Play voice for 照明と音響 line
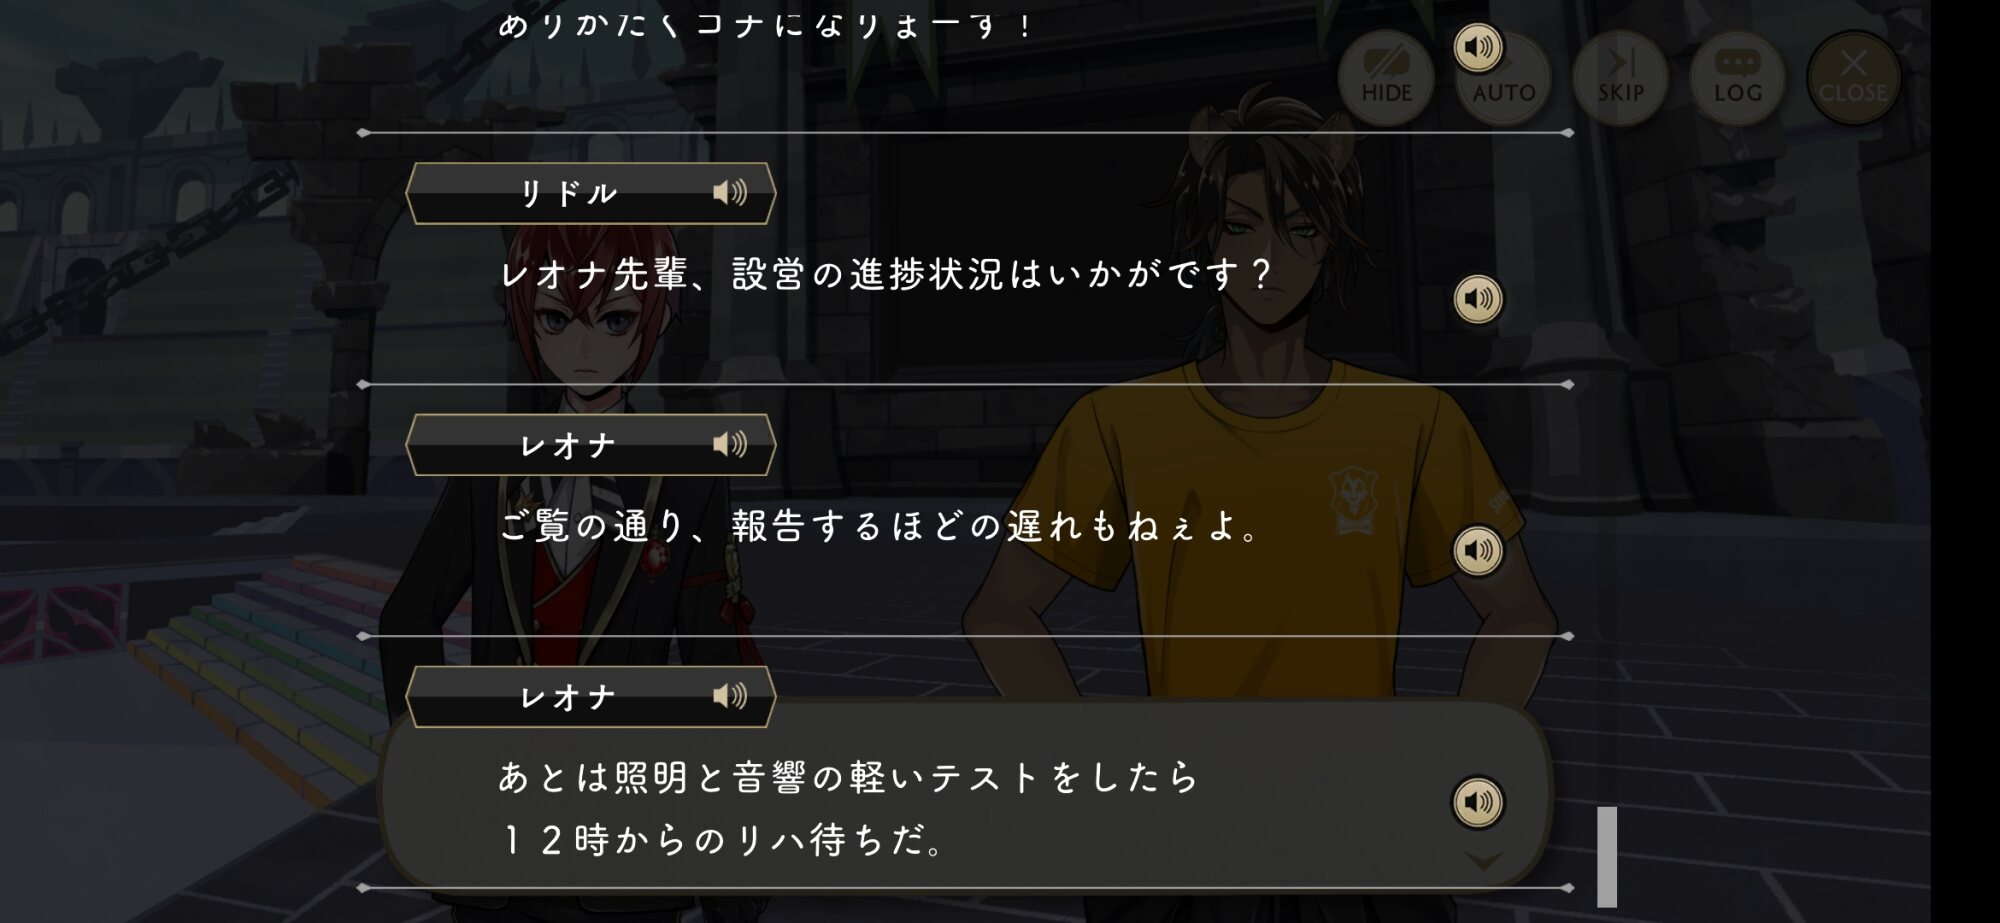 point(1478,802)
